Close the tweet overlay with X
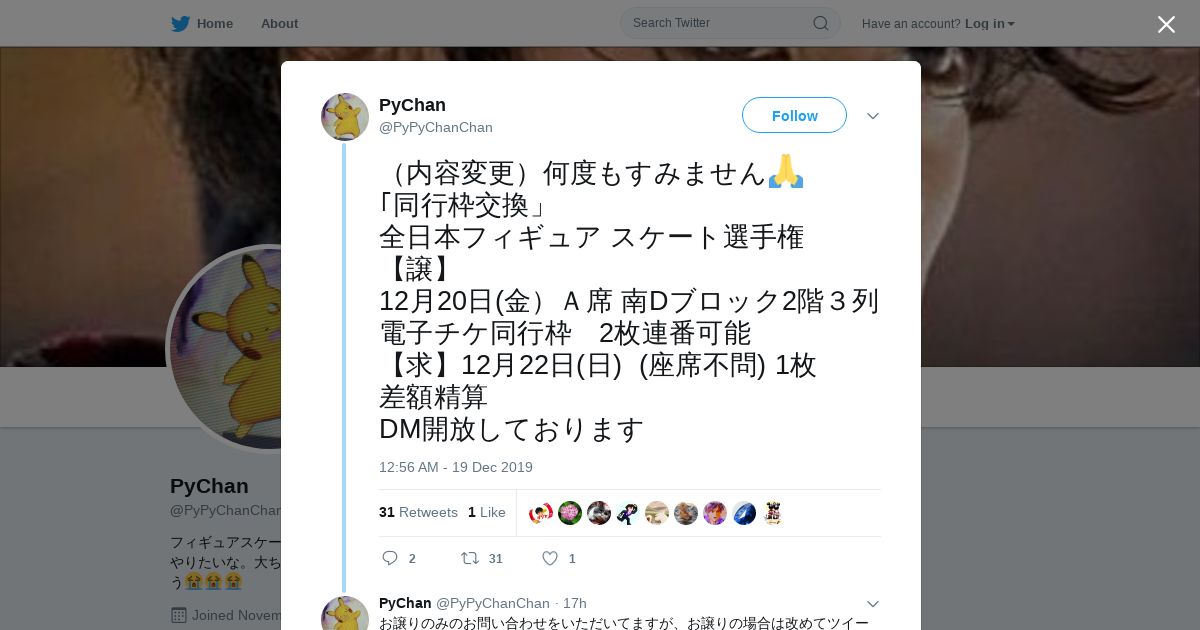 [x=1166, y=24]
